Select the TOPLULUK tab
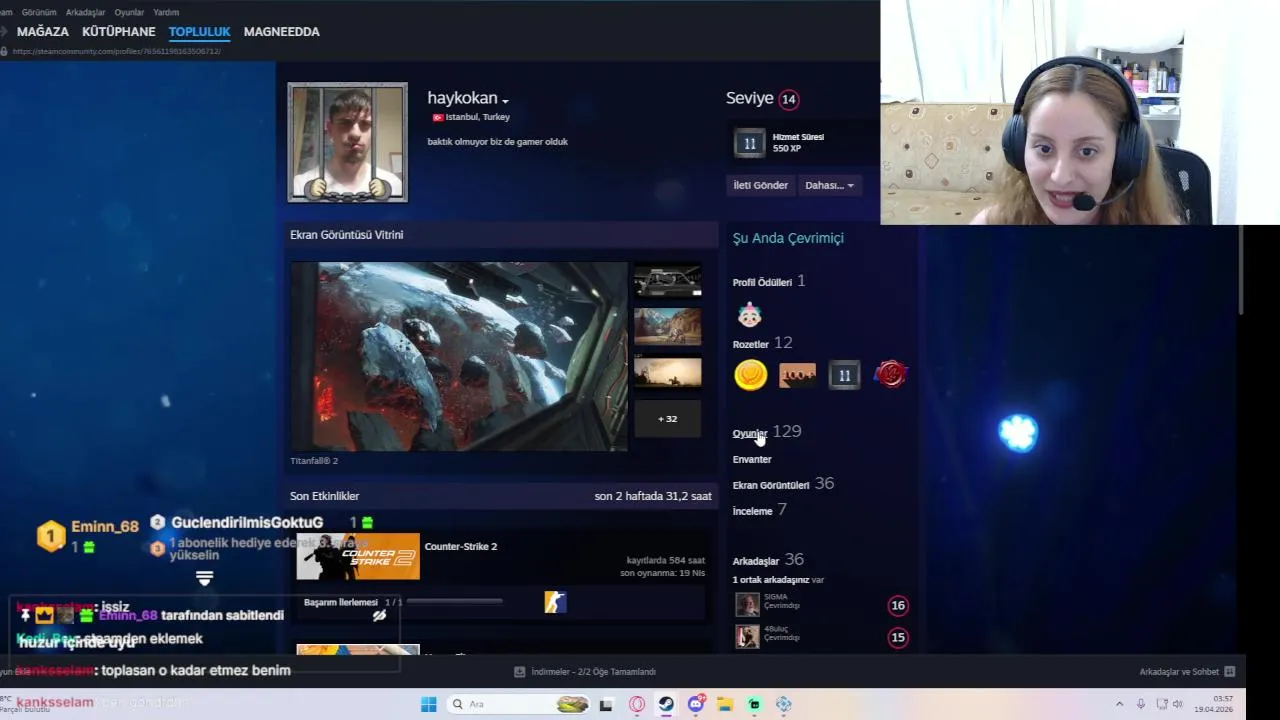The height and width of the screenshot is (720, 1280). pyautogui.click(x=199, y=32)
